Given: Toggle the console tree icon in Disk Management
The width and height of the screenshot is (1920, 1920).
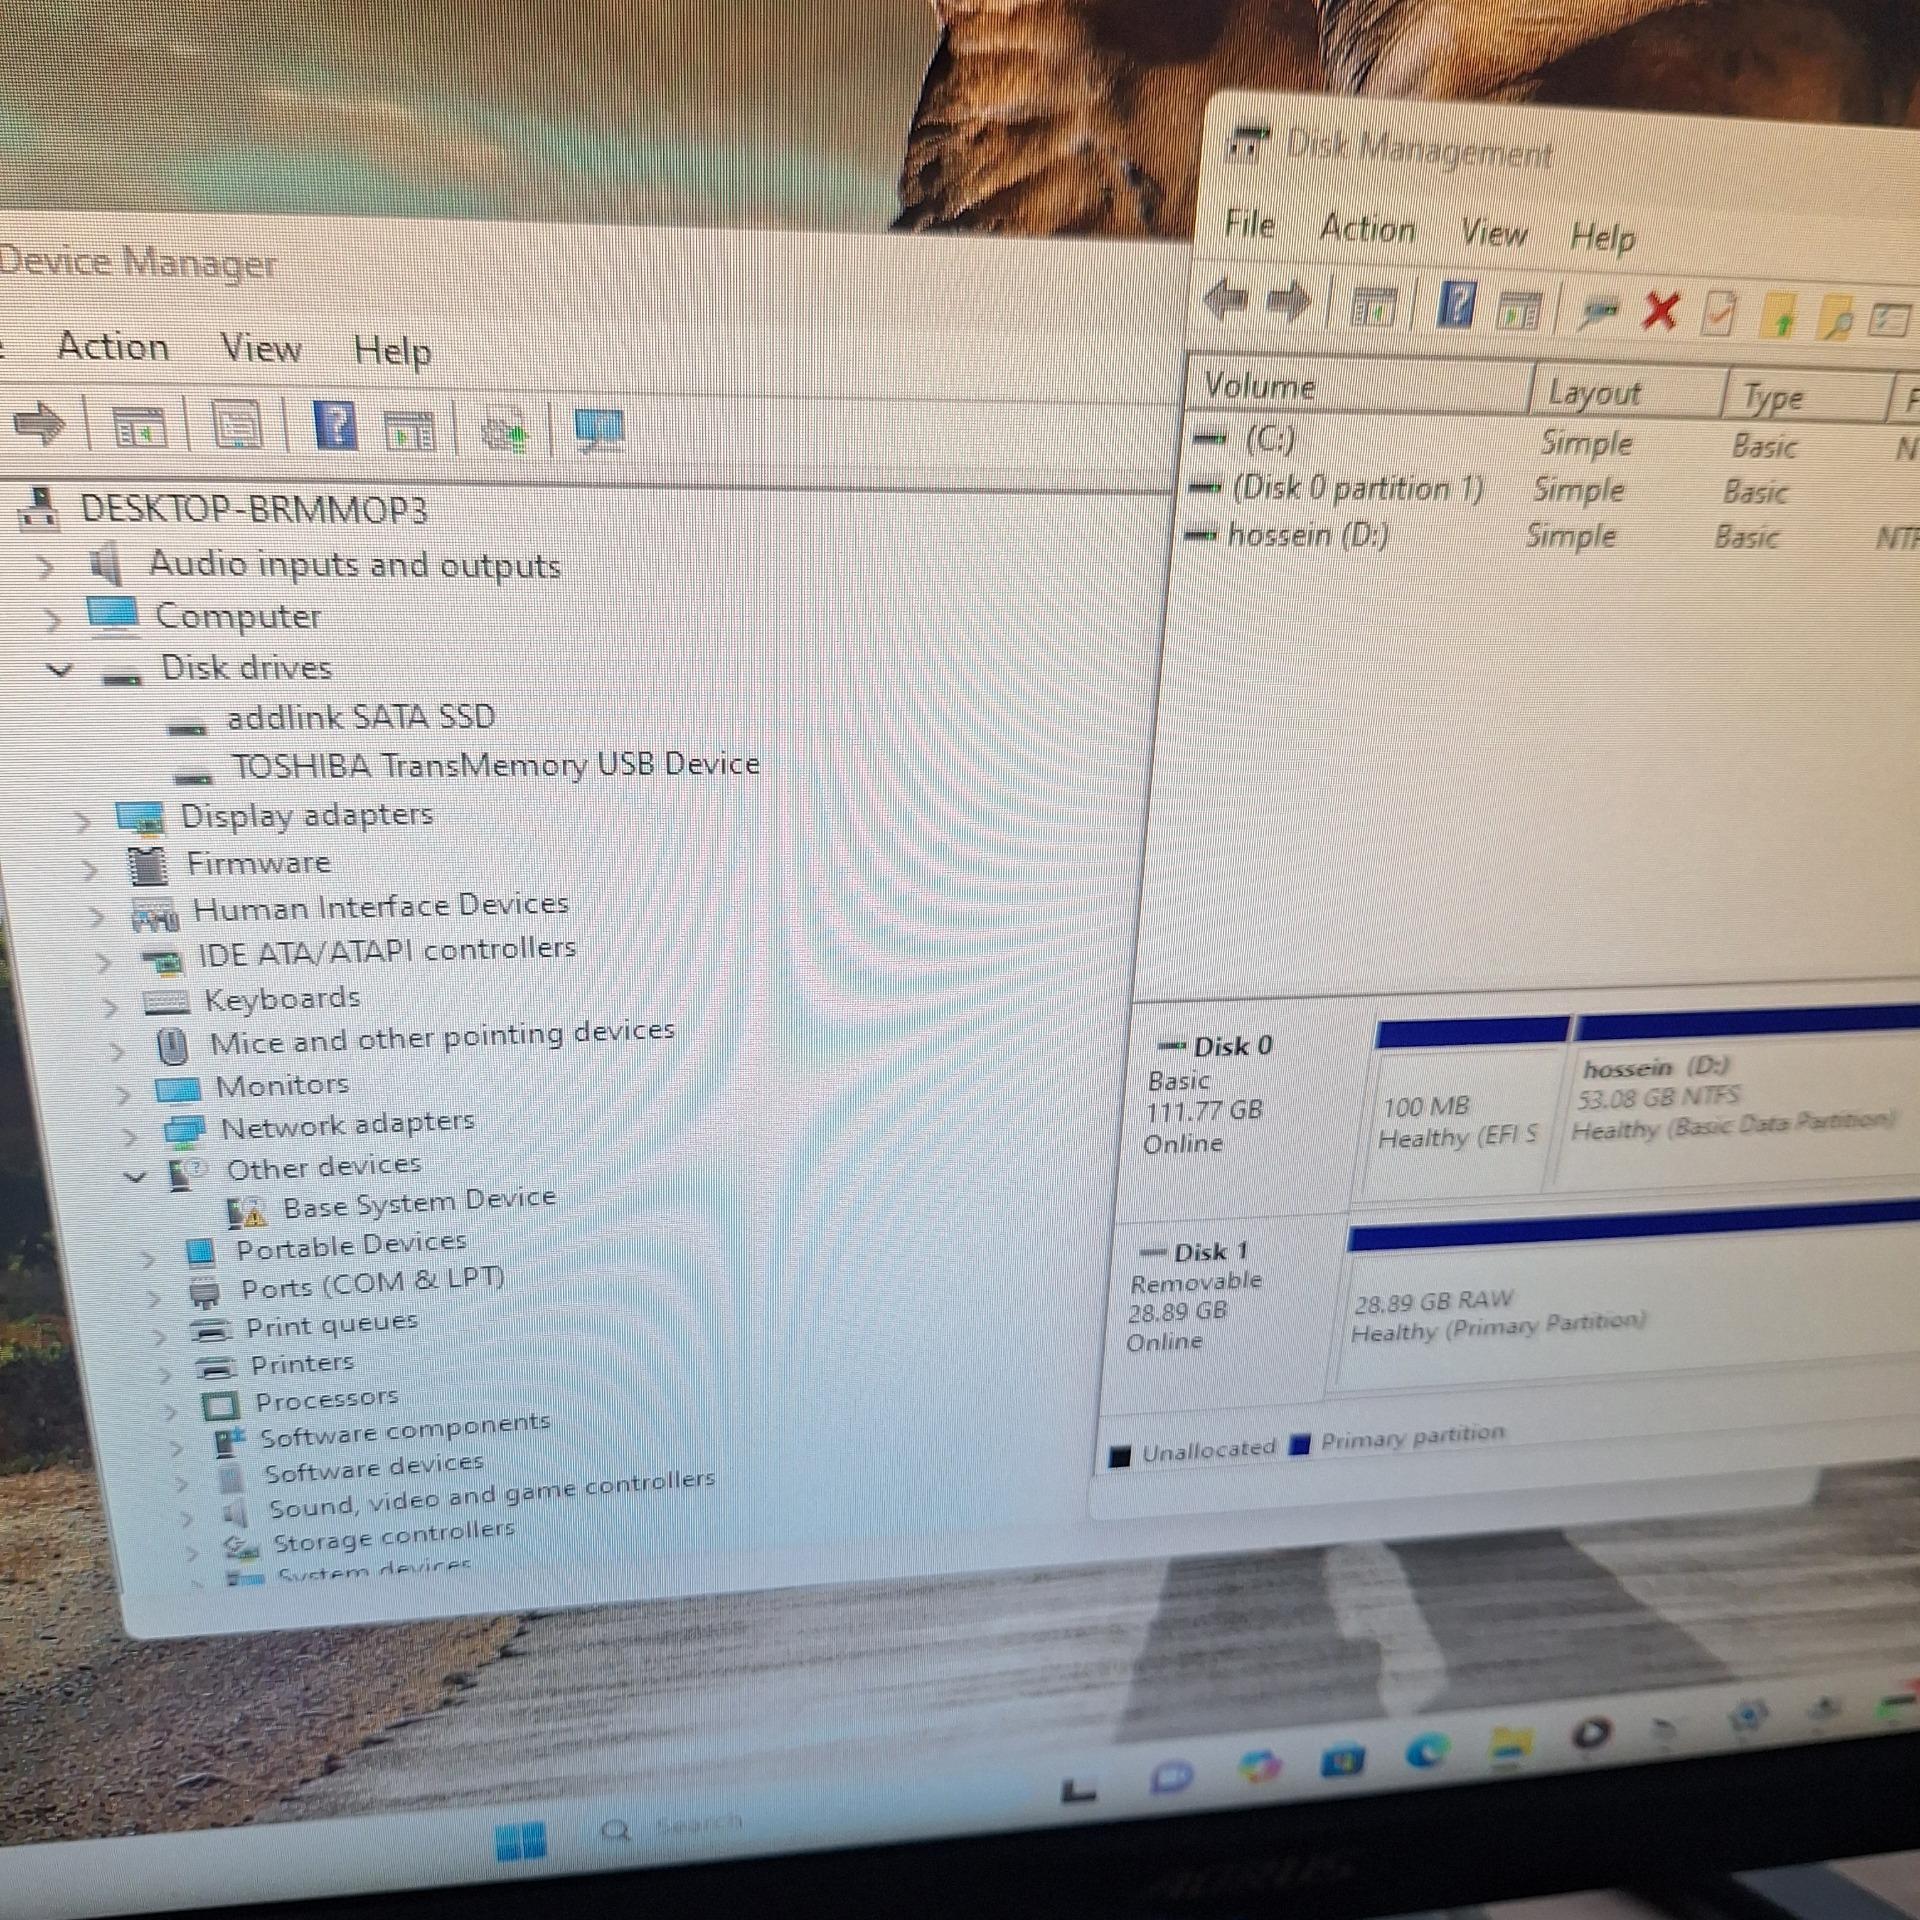Looking at the screenshot, I should click(x=1373, y=307).
